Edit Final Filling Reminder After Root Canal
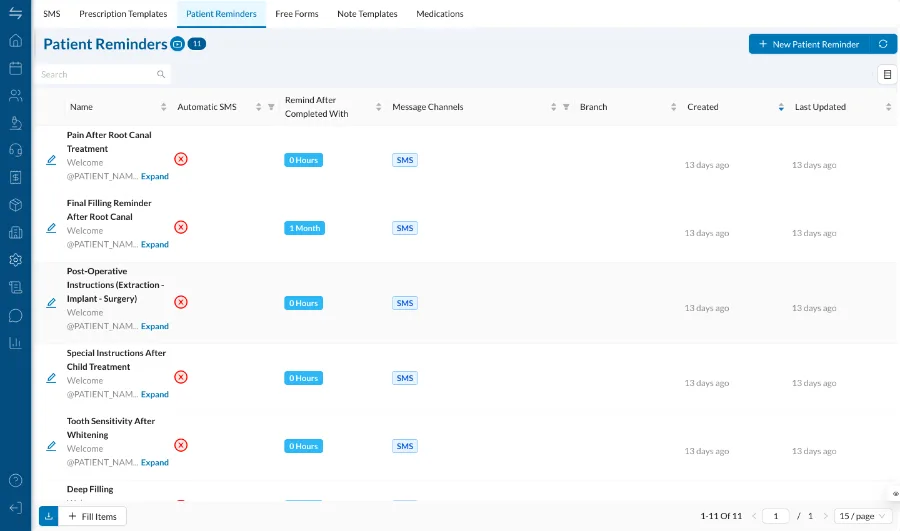Image resolution: width=900 pixels, height=531 pixels. click(x=51, y=228)
